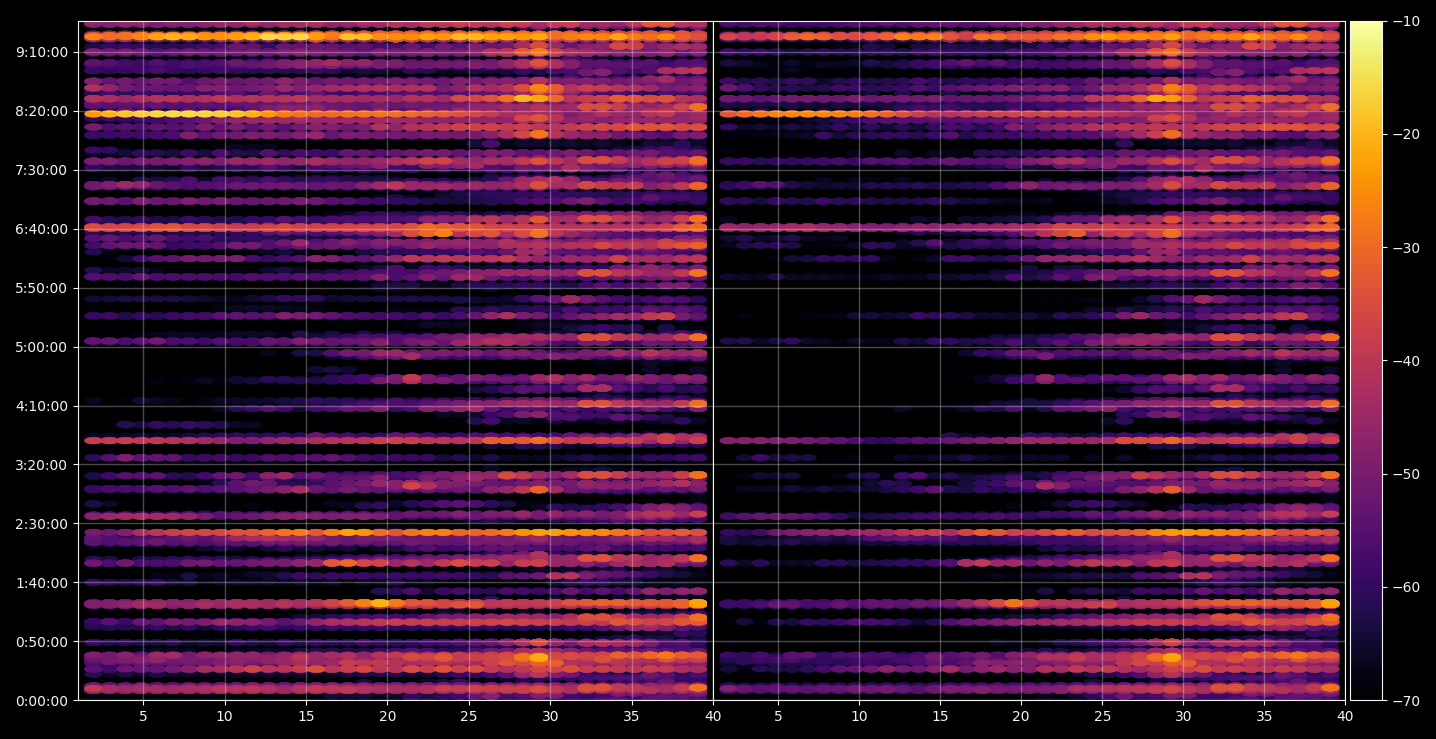Click the 5:50:00 time axis label
Image resolution: width=1436 pixels, height=739 pixels.
(x=41, y=288)
